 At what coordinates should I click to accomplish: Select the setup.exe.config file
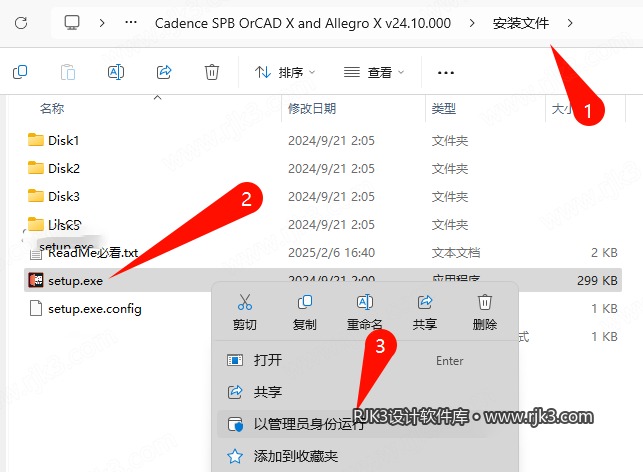coord(95,309)
